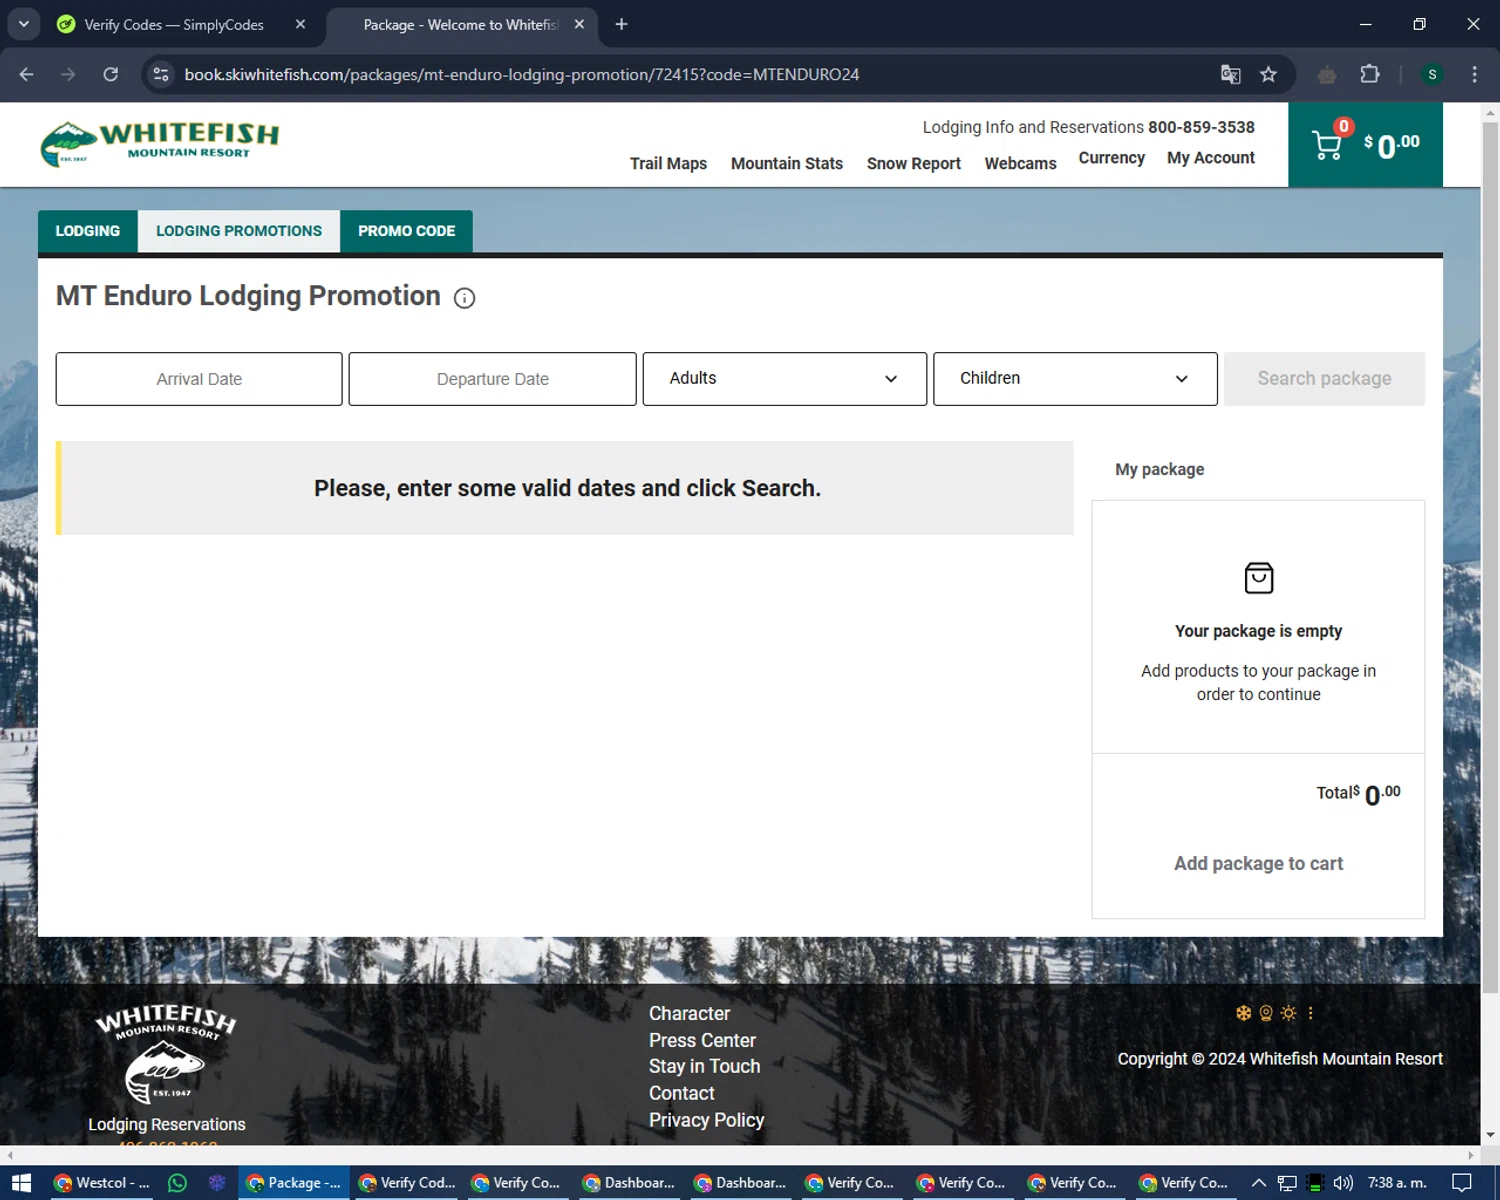Click the browser address bar URL
1500x1200 pixels.
521,74
